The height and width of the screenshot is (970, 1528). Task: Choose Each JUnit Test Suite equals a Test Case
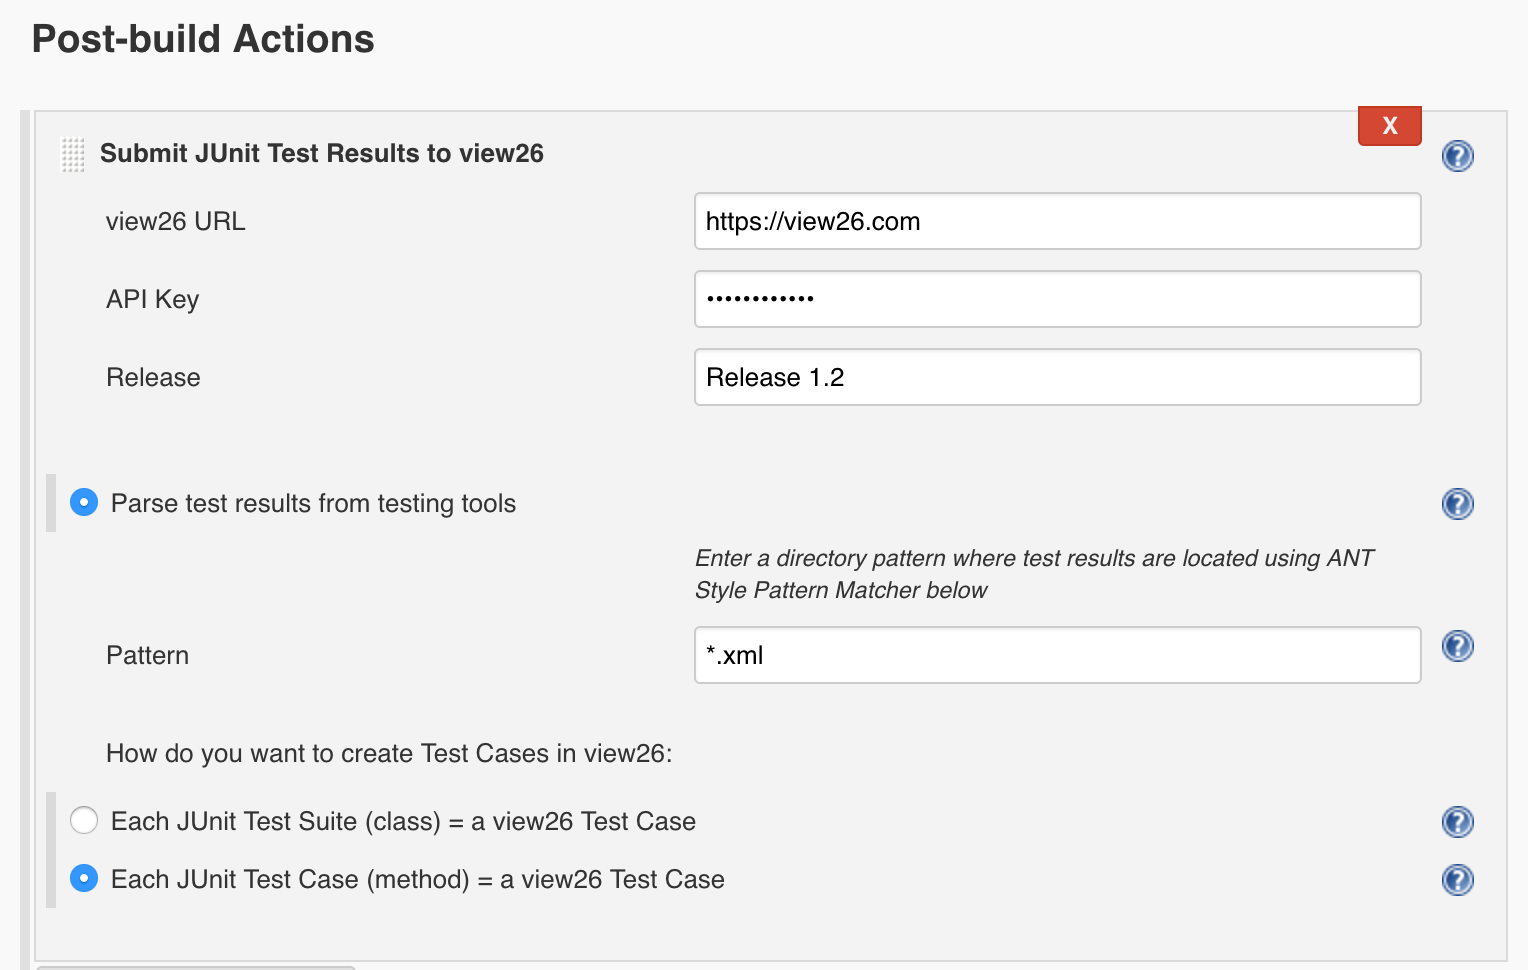[x=84, y=820]
